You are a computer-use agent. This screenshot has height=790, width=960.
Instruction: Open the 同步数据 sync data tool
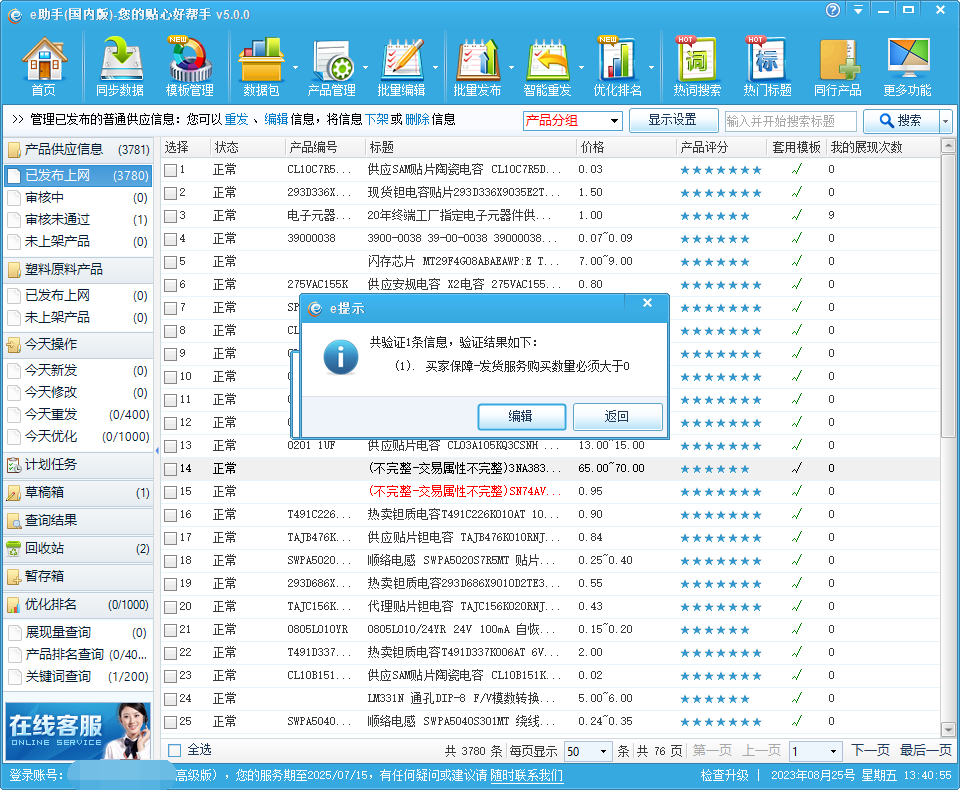click(119, 68)
